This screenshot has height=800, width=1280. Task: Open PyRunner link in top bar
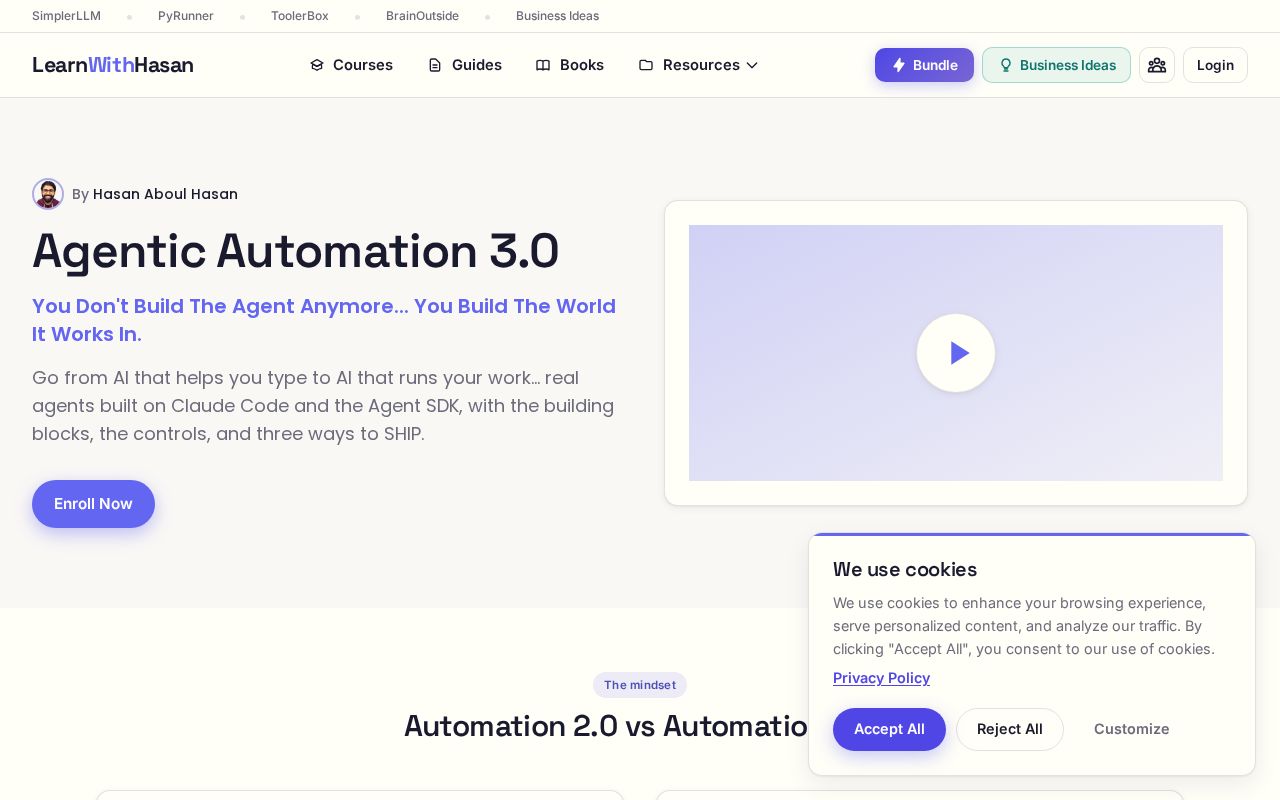186,16
